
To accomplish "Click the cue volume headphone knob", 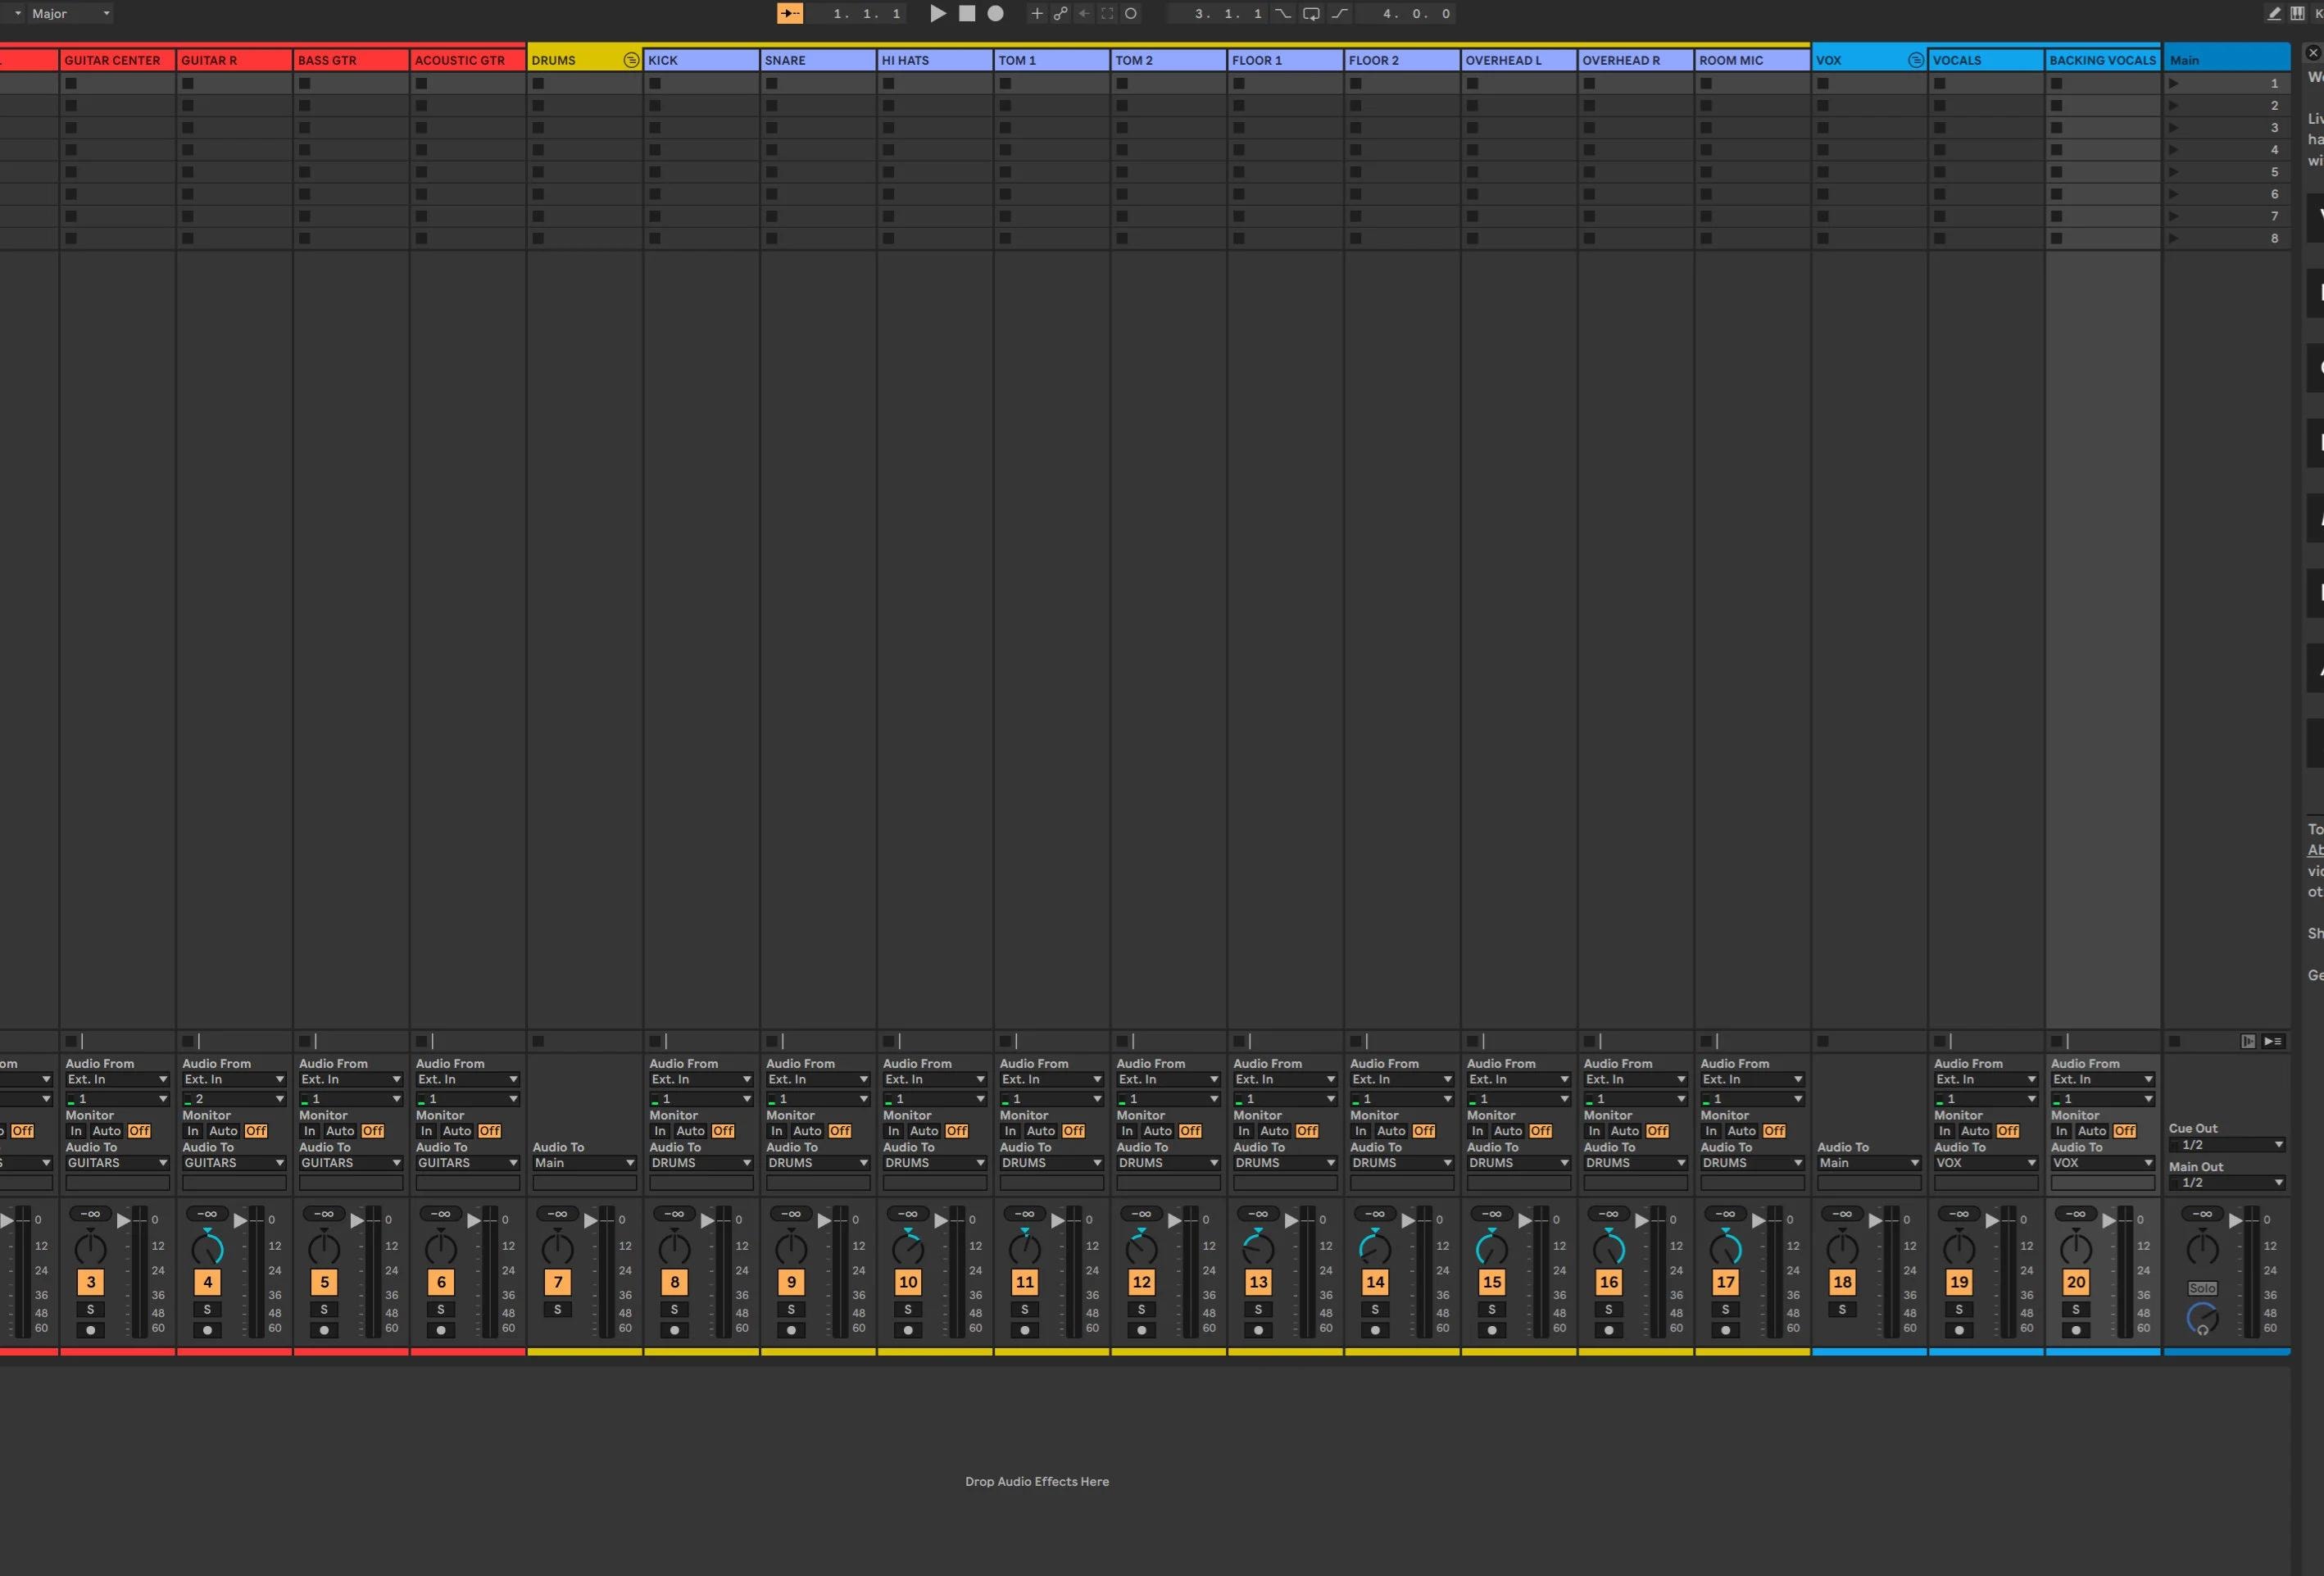I will tap(2203, 1319).
